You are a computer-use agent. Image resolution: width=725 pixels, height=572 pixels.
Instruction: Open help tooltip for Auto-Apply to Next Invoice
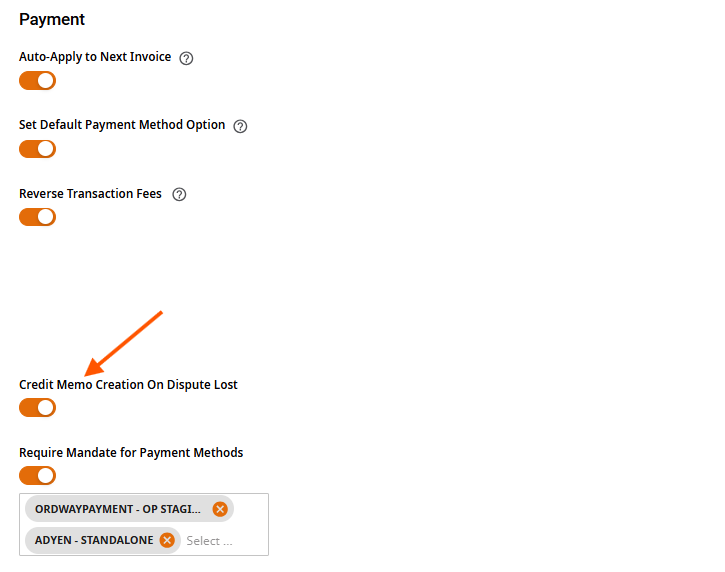186,58
